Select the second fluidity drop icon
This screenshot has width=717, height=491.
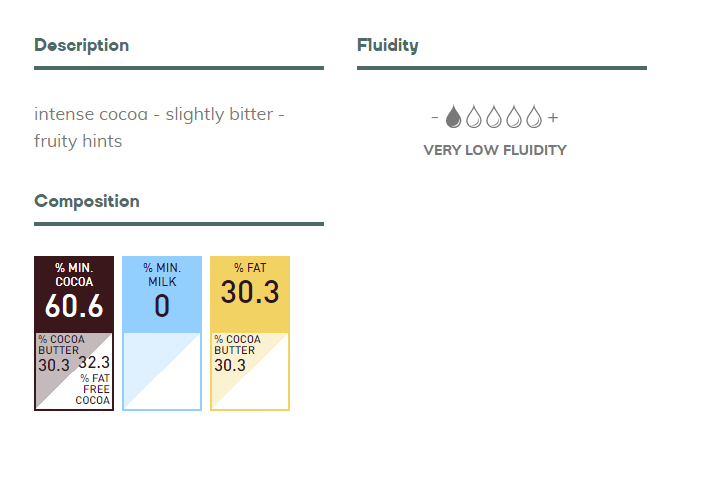tap(474, 117)
